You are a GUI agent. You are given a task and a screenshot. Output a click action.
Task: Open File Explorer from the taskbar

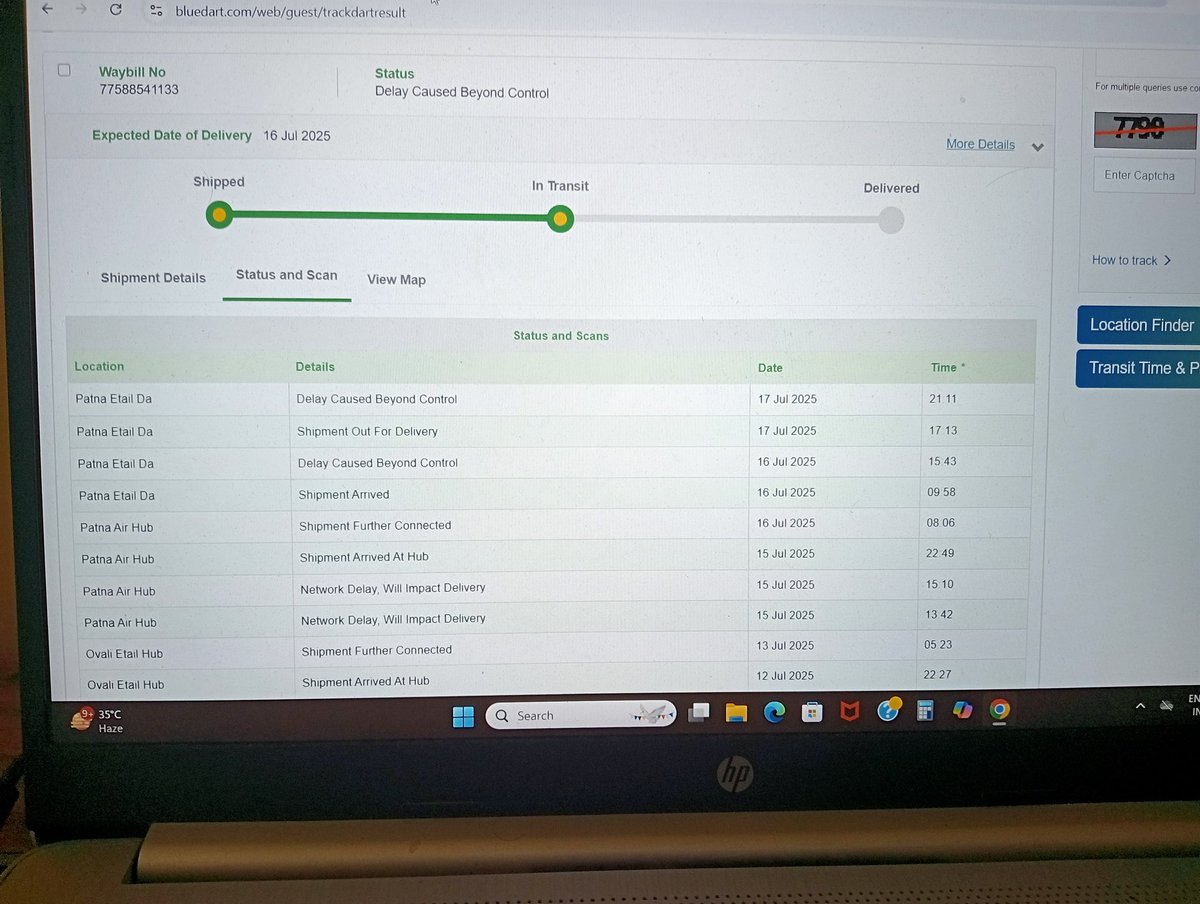click(x=737, y=712)
